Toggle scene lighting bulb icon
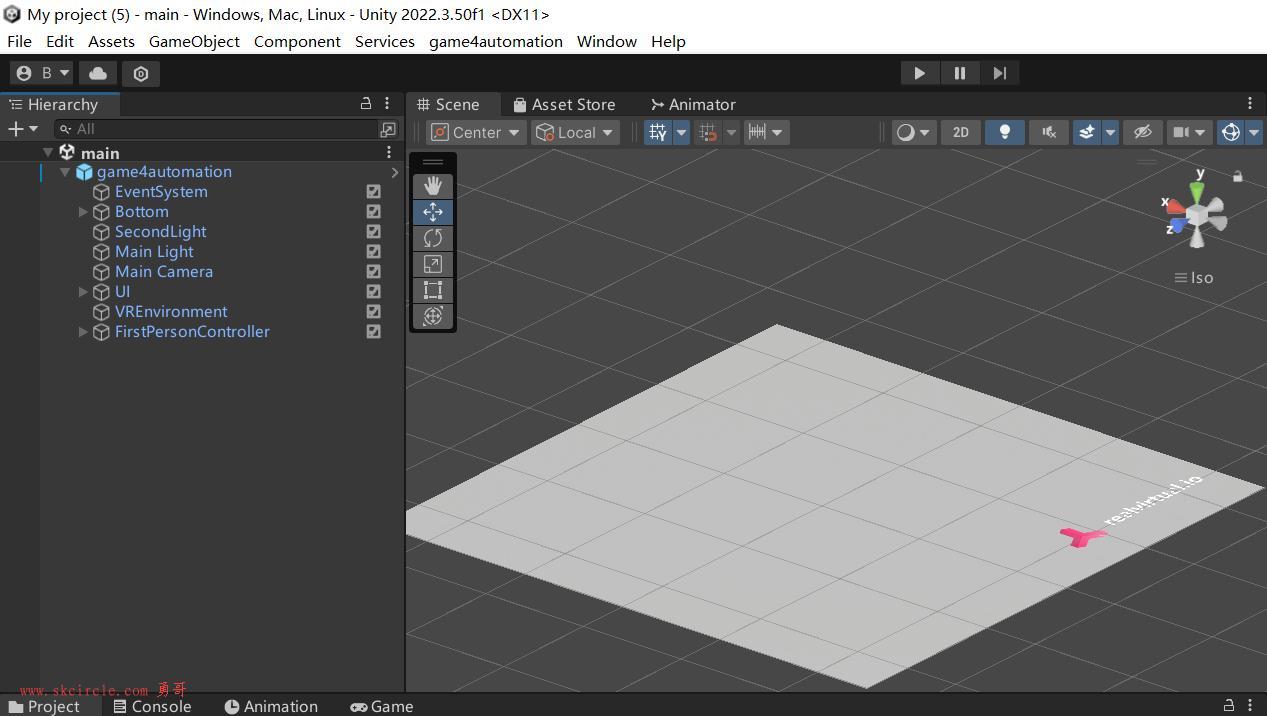 1005,132
